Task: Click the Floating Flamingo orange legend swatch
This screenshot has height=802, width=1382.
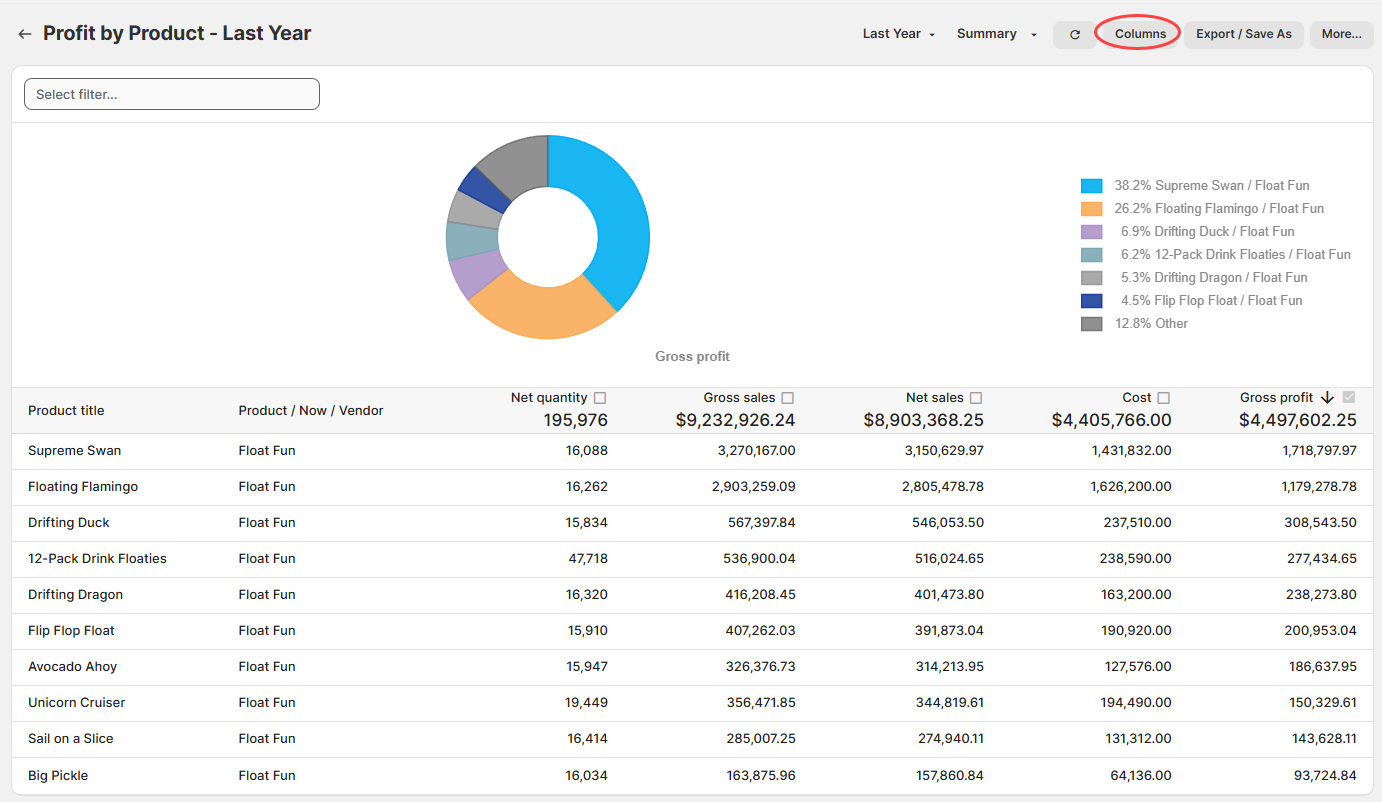Action: [1091, 209]
